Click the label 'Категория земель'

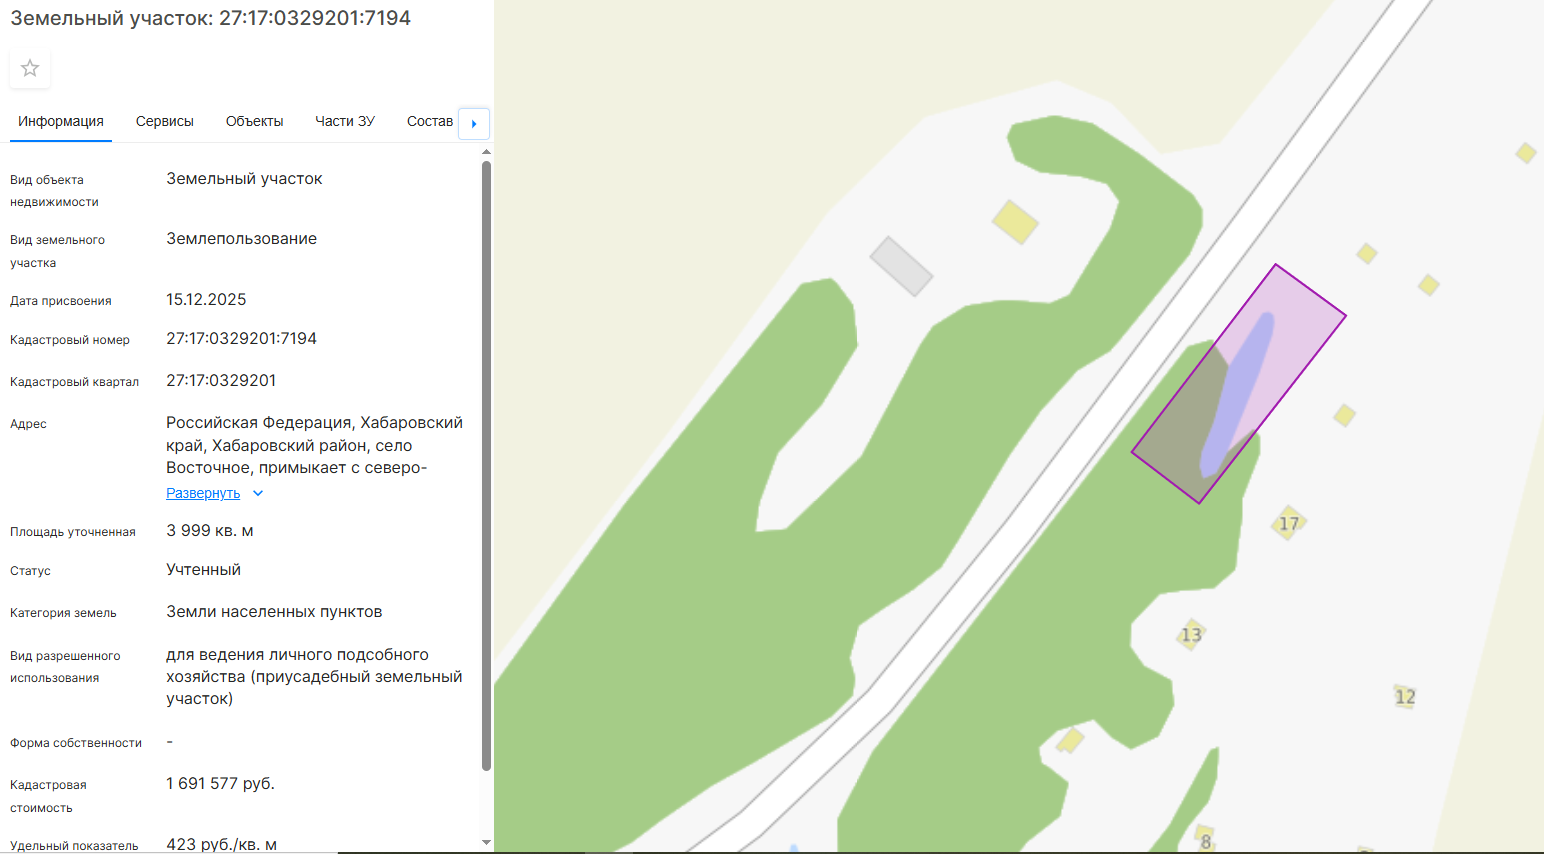(63, 613)
